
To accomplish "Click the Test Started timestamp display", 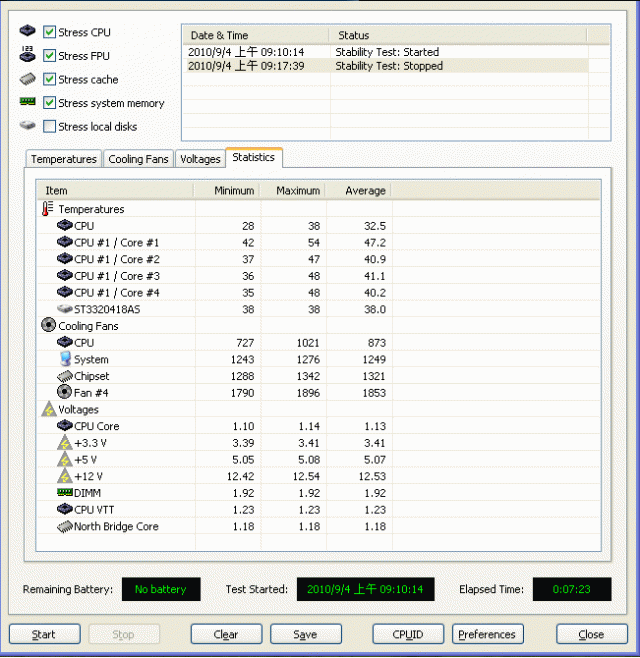I will 366,589.
